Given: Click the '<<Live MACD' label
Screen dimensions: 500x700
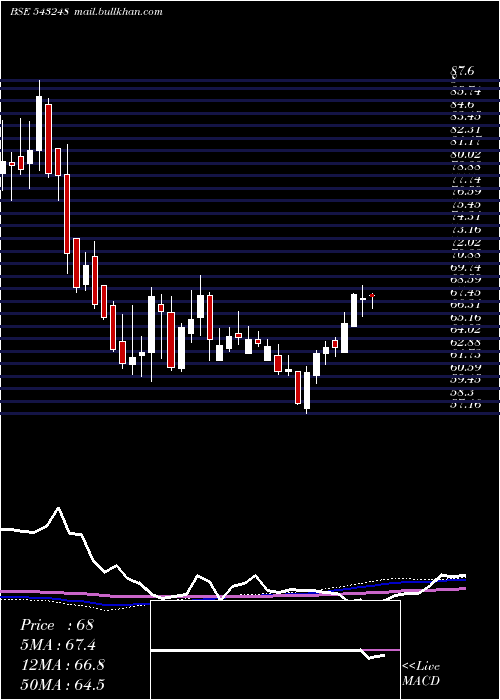Looking at the screenshot, I should tap(421, 674).
